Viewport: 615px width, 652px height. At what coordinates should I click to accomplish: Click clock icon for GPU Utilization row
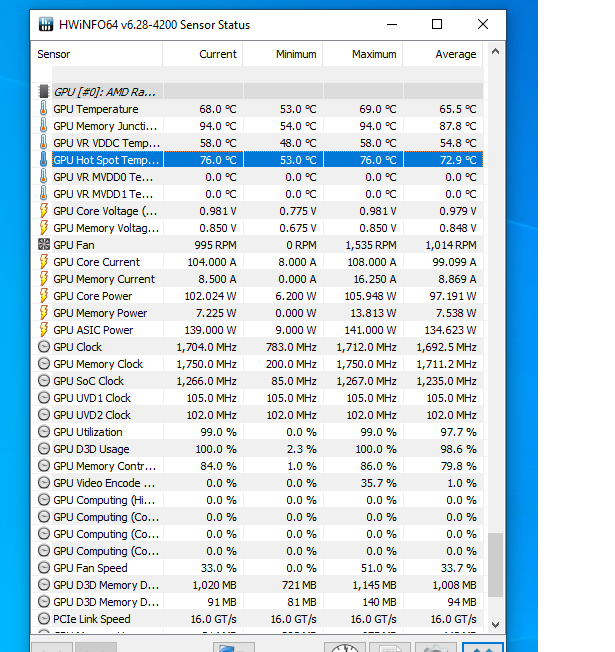[x=44, y=432]
